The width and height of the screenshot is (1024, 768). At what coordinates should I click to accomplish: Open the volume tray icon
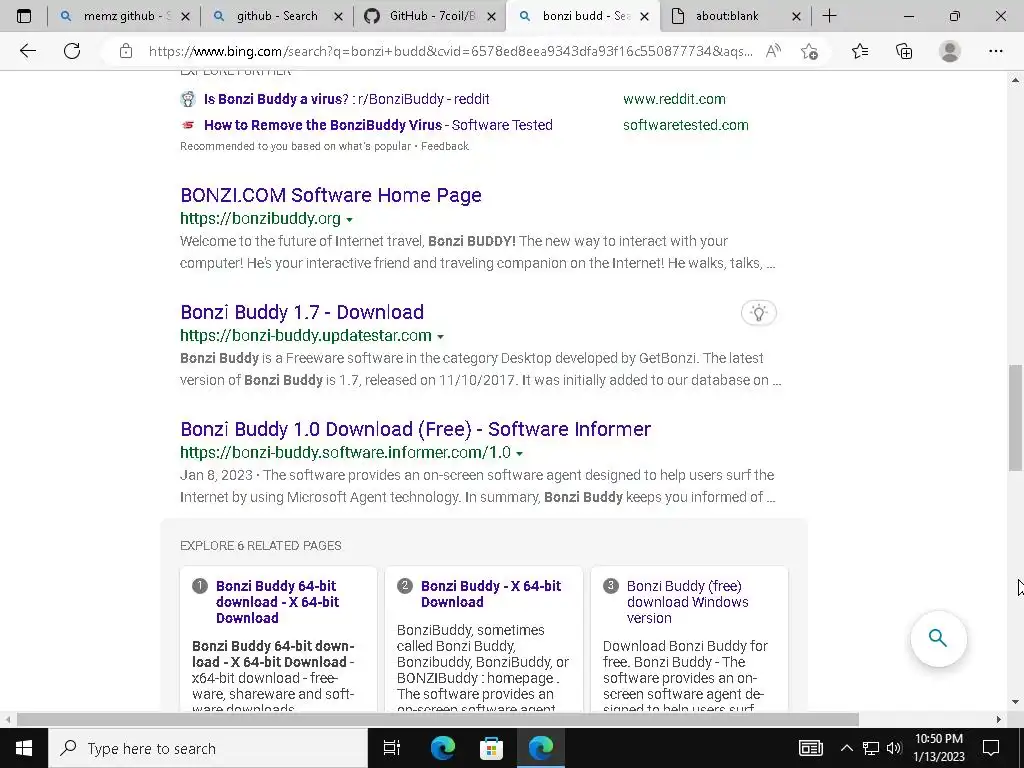pyautogui.click(x=894, y=748)
